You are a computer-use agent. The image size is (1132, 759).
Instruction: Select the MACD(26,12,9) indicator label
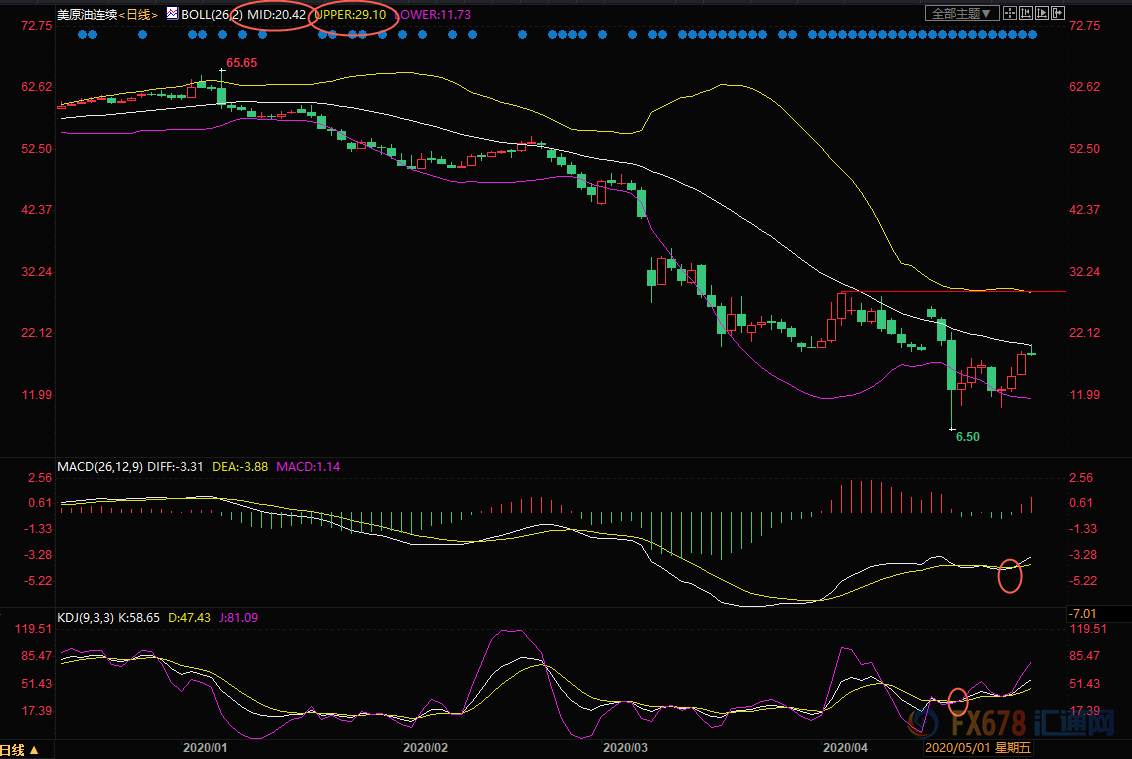click(x=100, y=467)
